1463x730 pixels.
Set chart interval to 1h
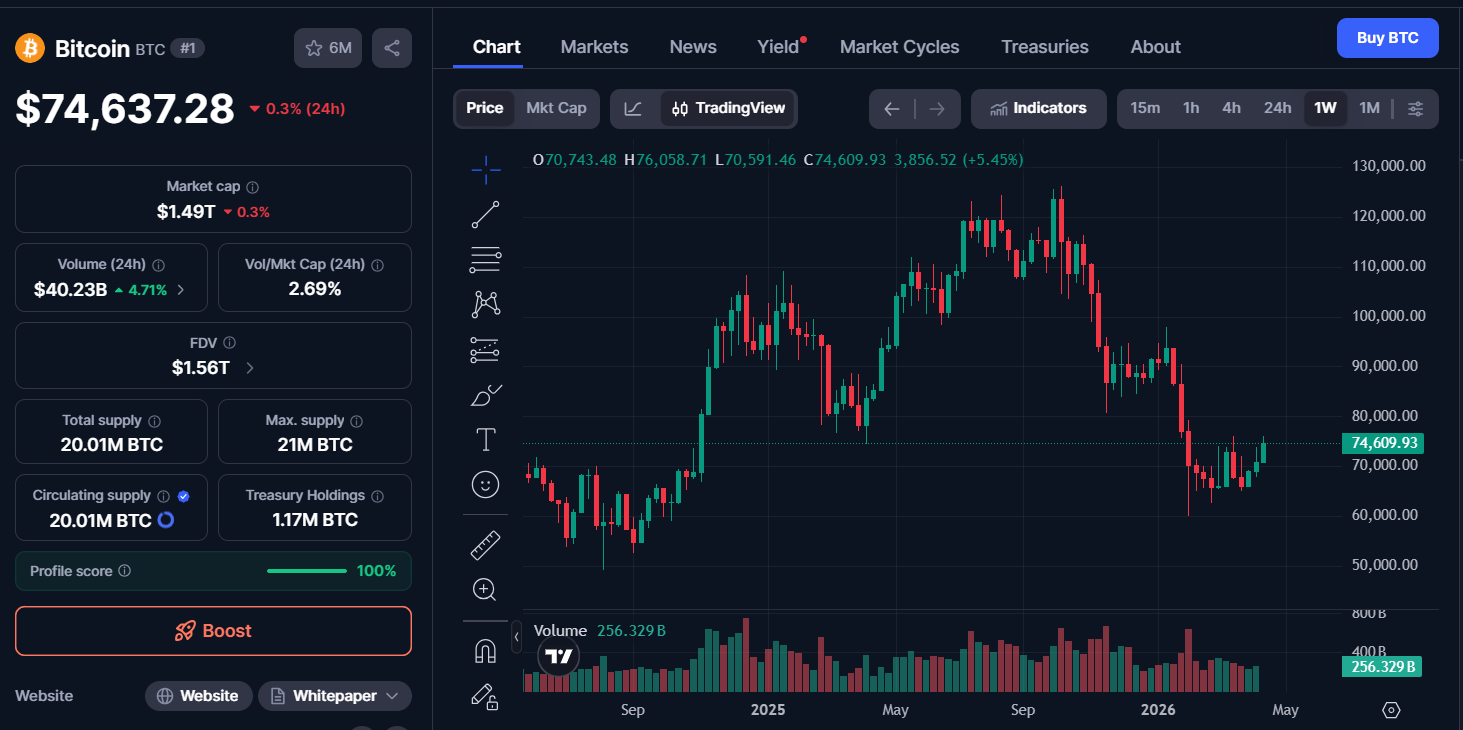click(1191, 108)
